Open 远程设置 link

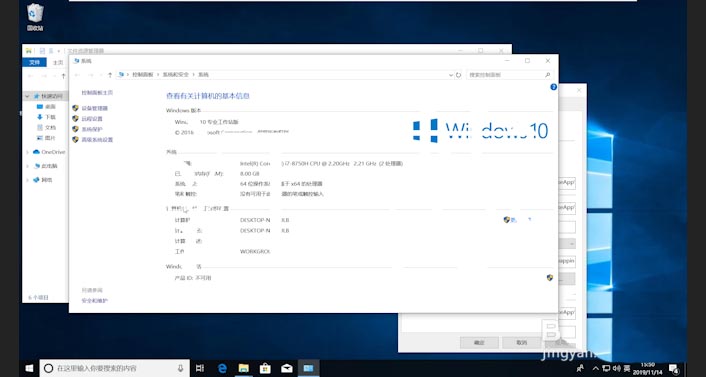92,119
